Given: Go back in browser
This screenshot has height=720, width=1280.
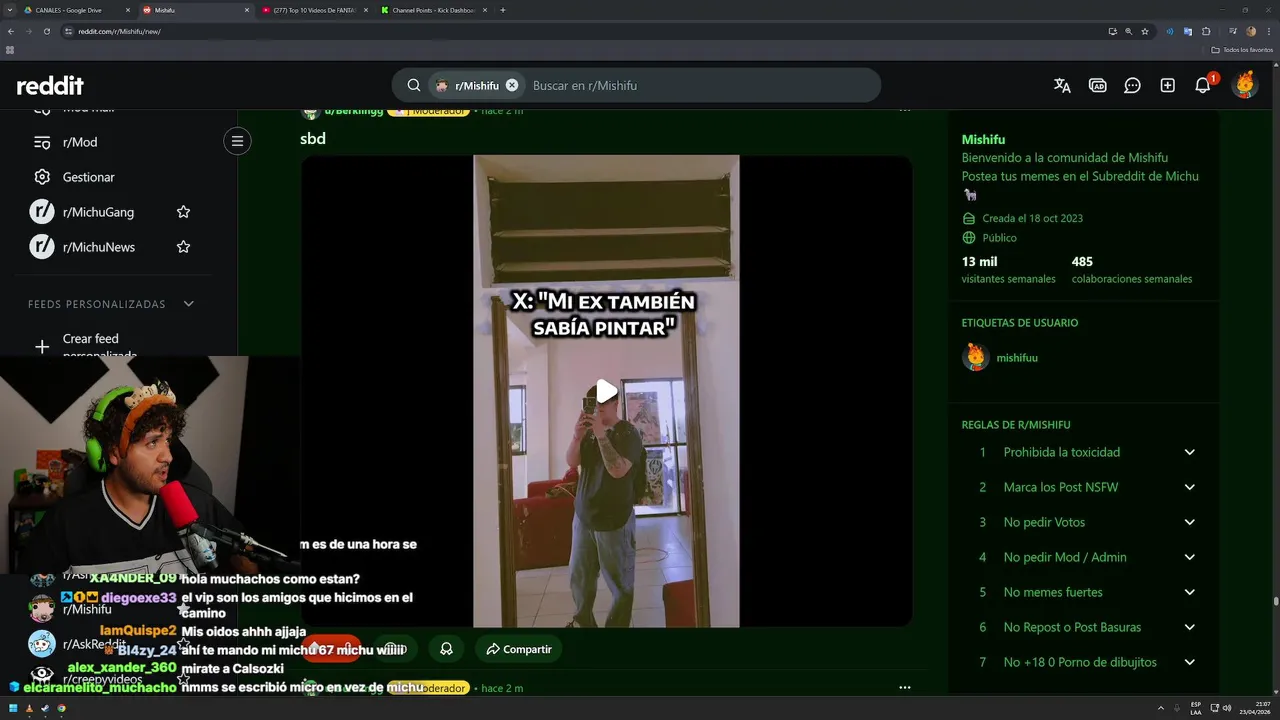Looking at the screenshot, I should tap(11, 31).
